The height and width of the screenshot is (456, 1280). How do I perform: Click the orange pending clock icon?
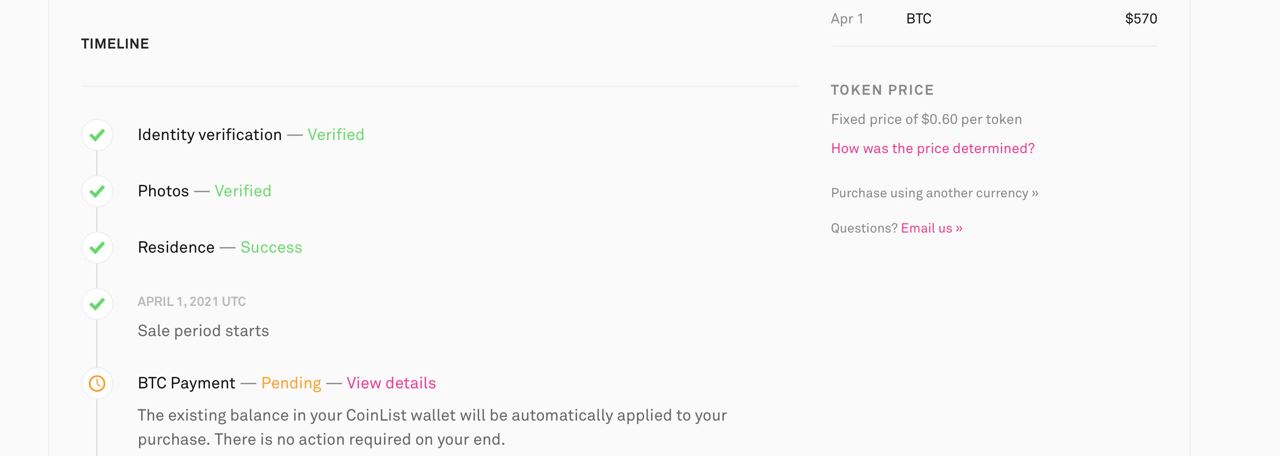tap(97, 383)
